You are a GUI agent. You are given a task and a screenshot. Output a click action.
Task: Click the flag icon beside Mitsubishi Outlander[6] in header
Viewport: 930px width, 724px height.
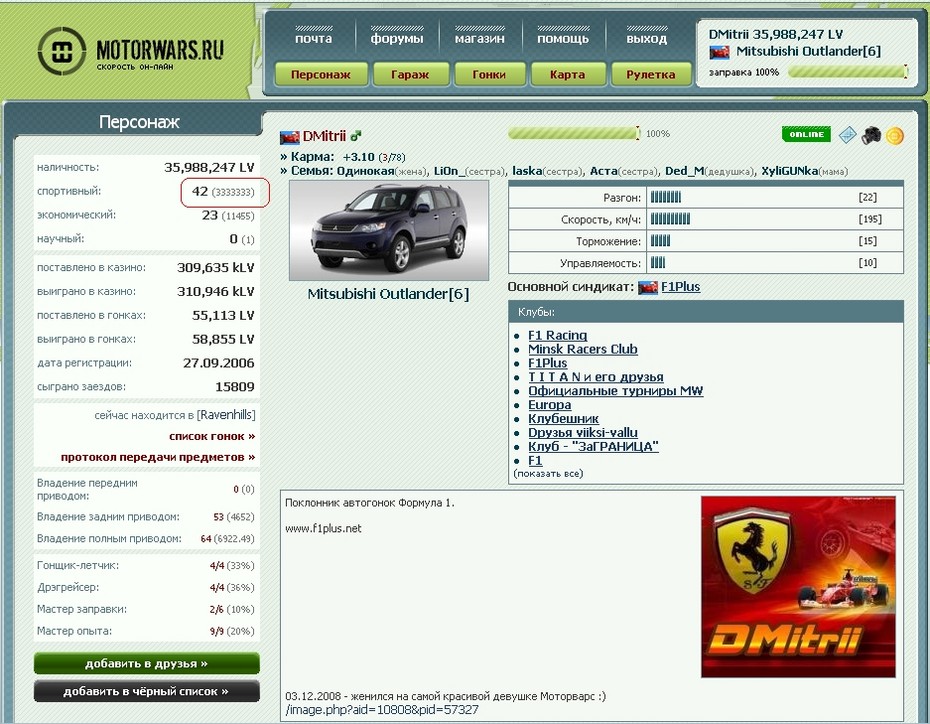tap(719, 52)
